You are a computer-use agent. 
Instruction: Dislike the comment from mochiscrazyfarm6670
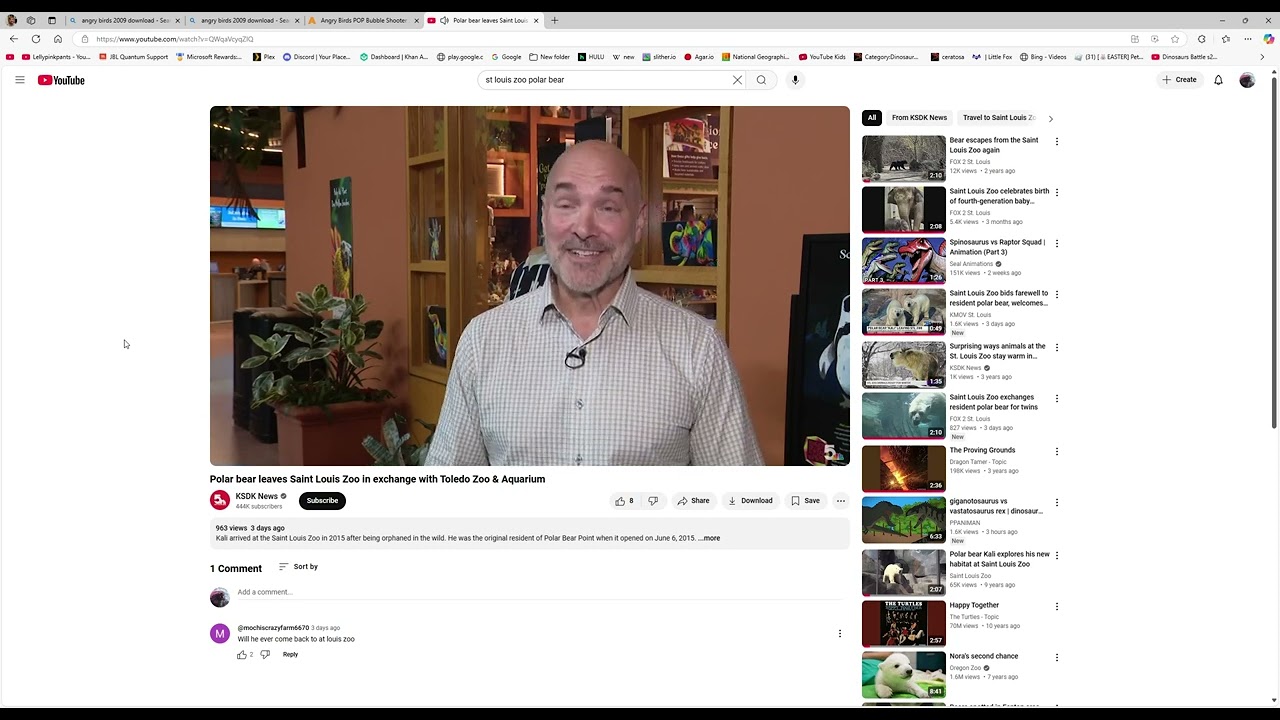265,655
